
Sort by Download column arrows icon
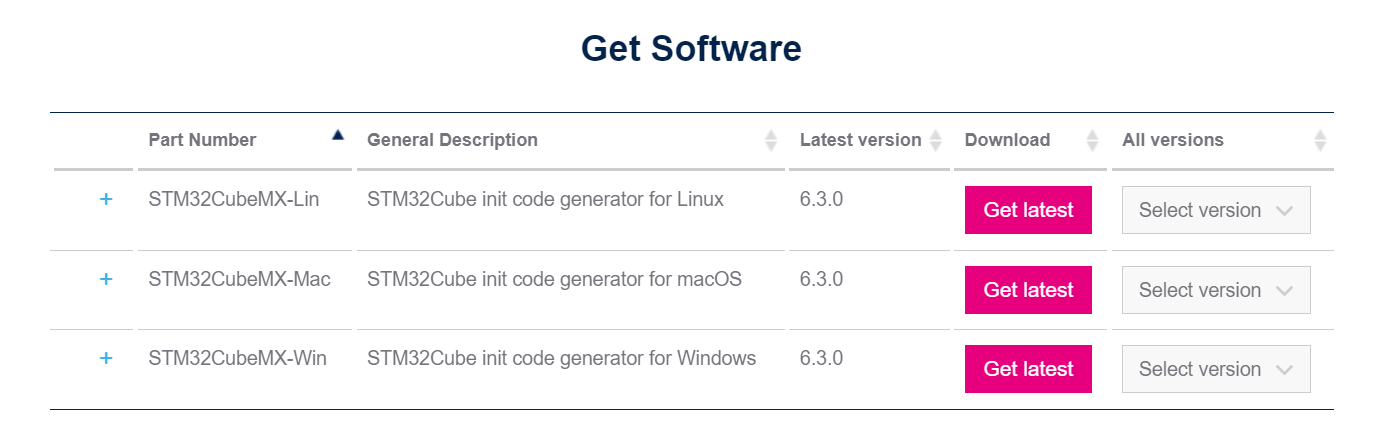(x=1092, y=140)
